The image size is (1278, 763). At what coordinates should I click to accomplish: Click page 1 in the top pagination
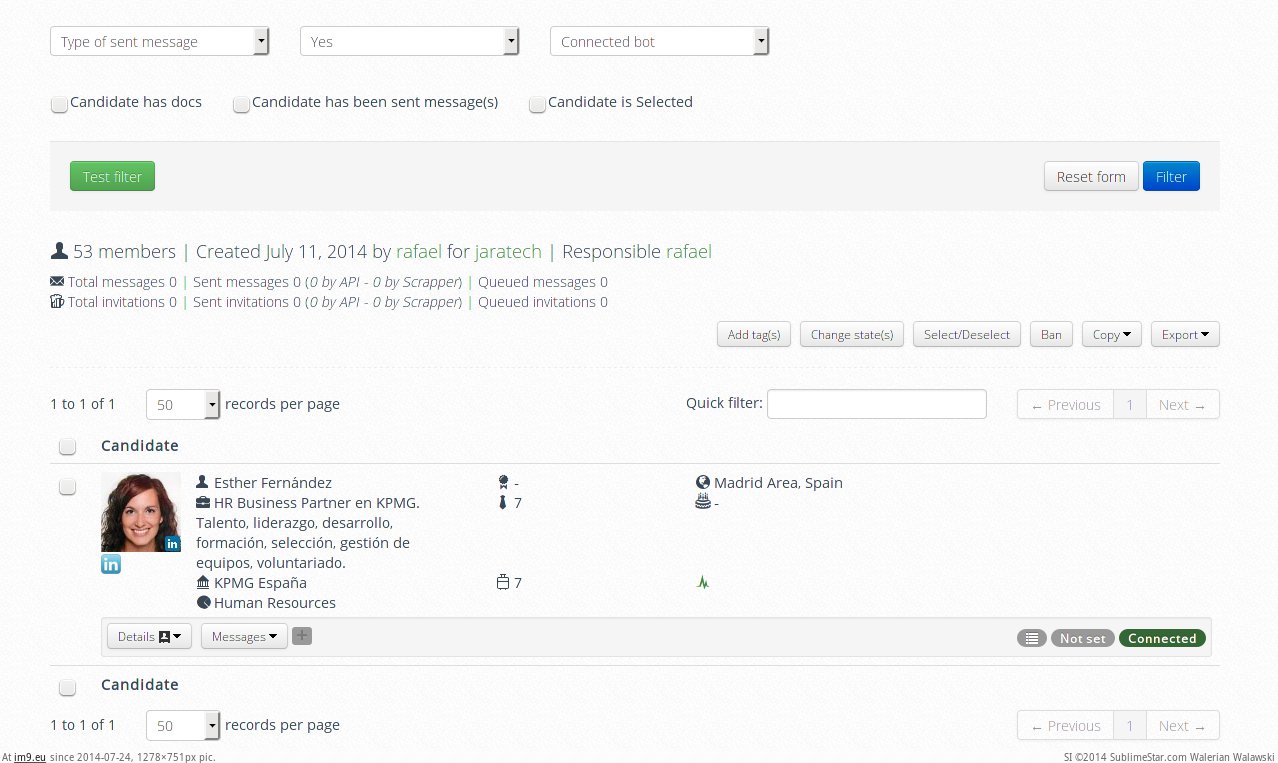pos(1130,404)
